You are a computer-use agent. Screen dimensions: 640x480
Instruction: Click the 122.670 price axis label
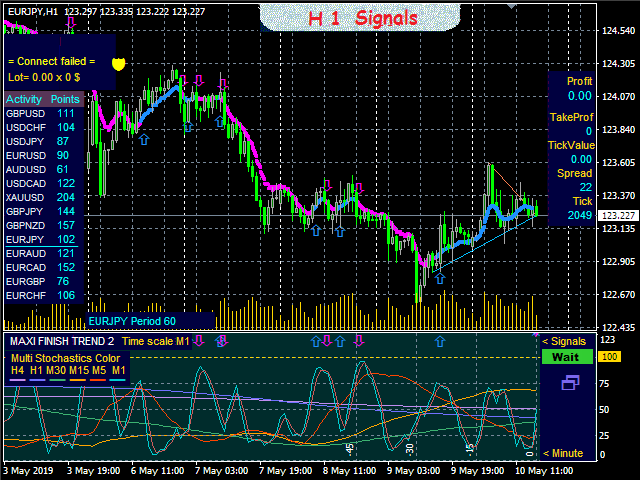tap(618, 294)
